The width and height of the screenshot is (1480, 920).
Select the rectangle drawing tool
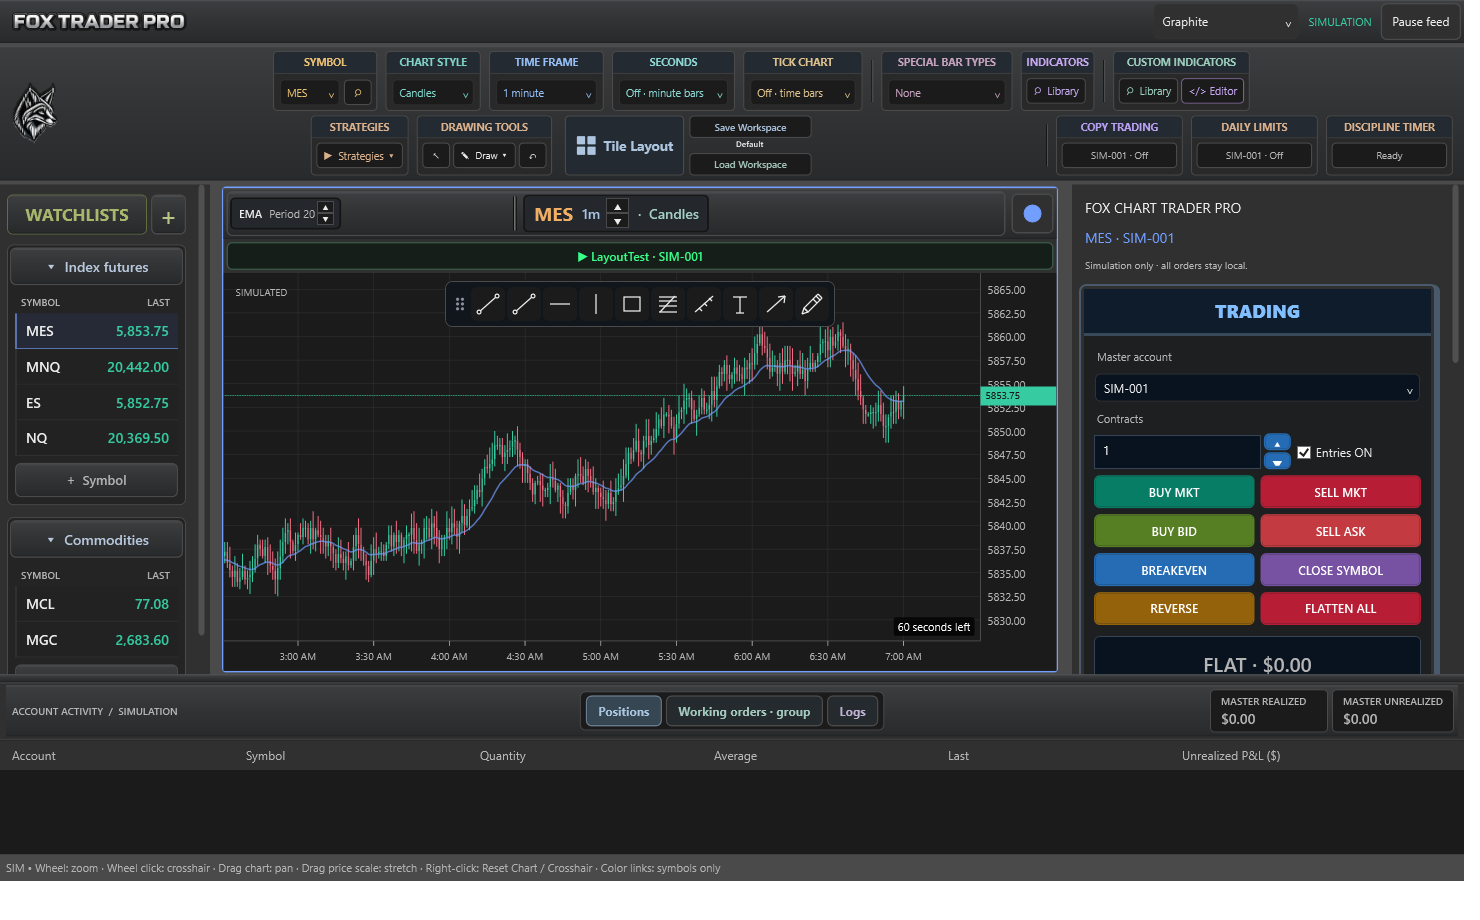pos(632,305)
